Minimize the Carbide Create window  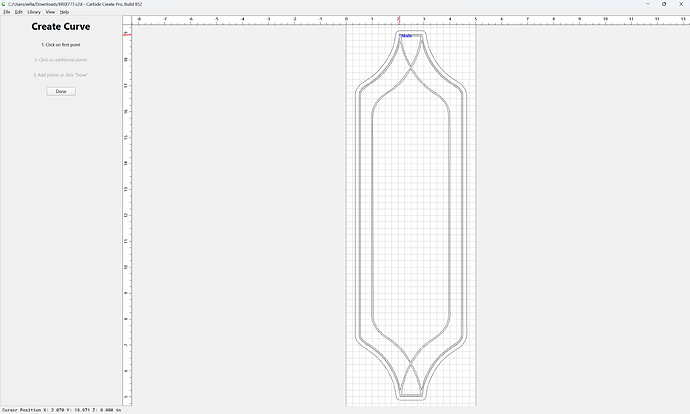pos(648,4)
